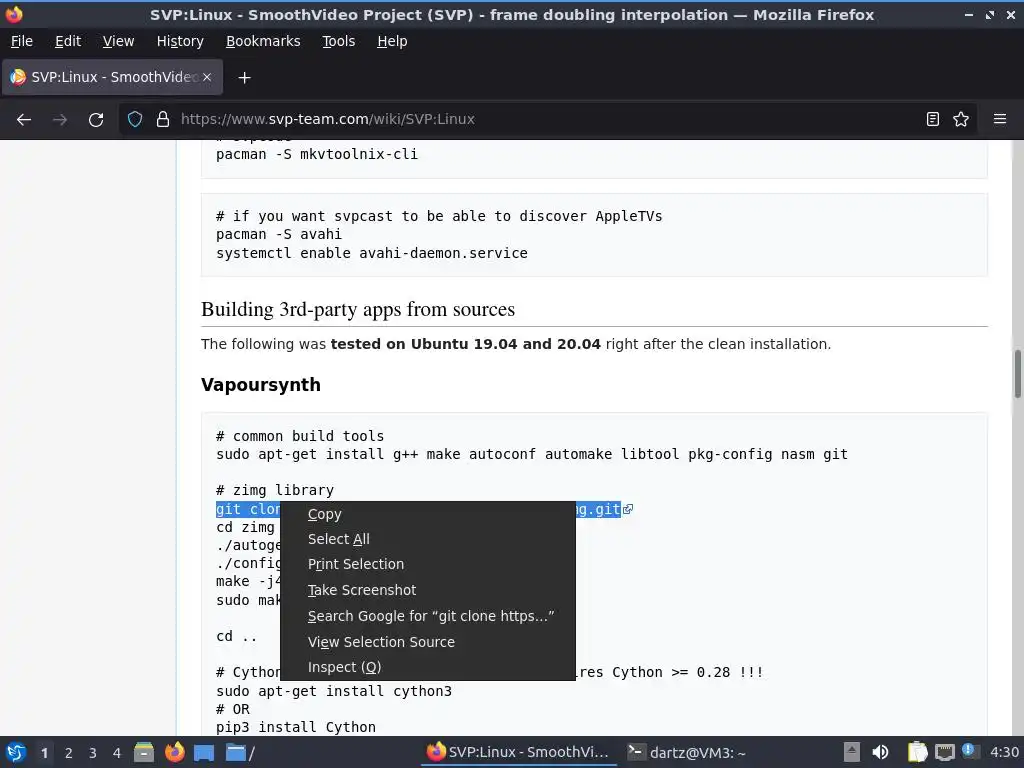The height and width of the screenshot is (768, 1024).
Task: Click the "# common build tools" comment
Action: [x=300, y=436]
